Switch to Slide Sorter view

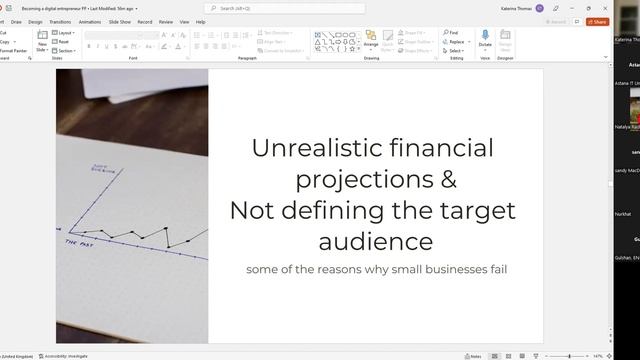pyautogui.click(x=509, y=356)
